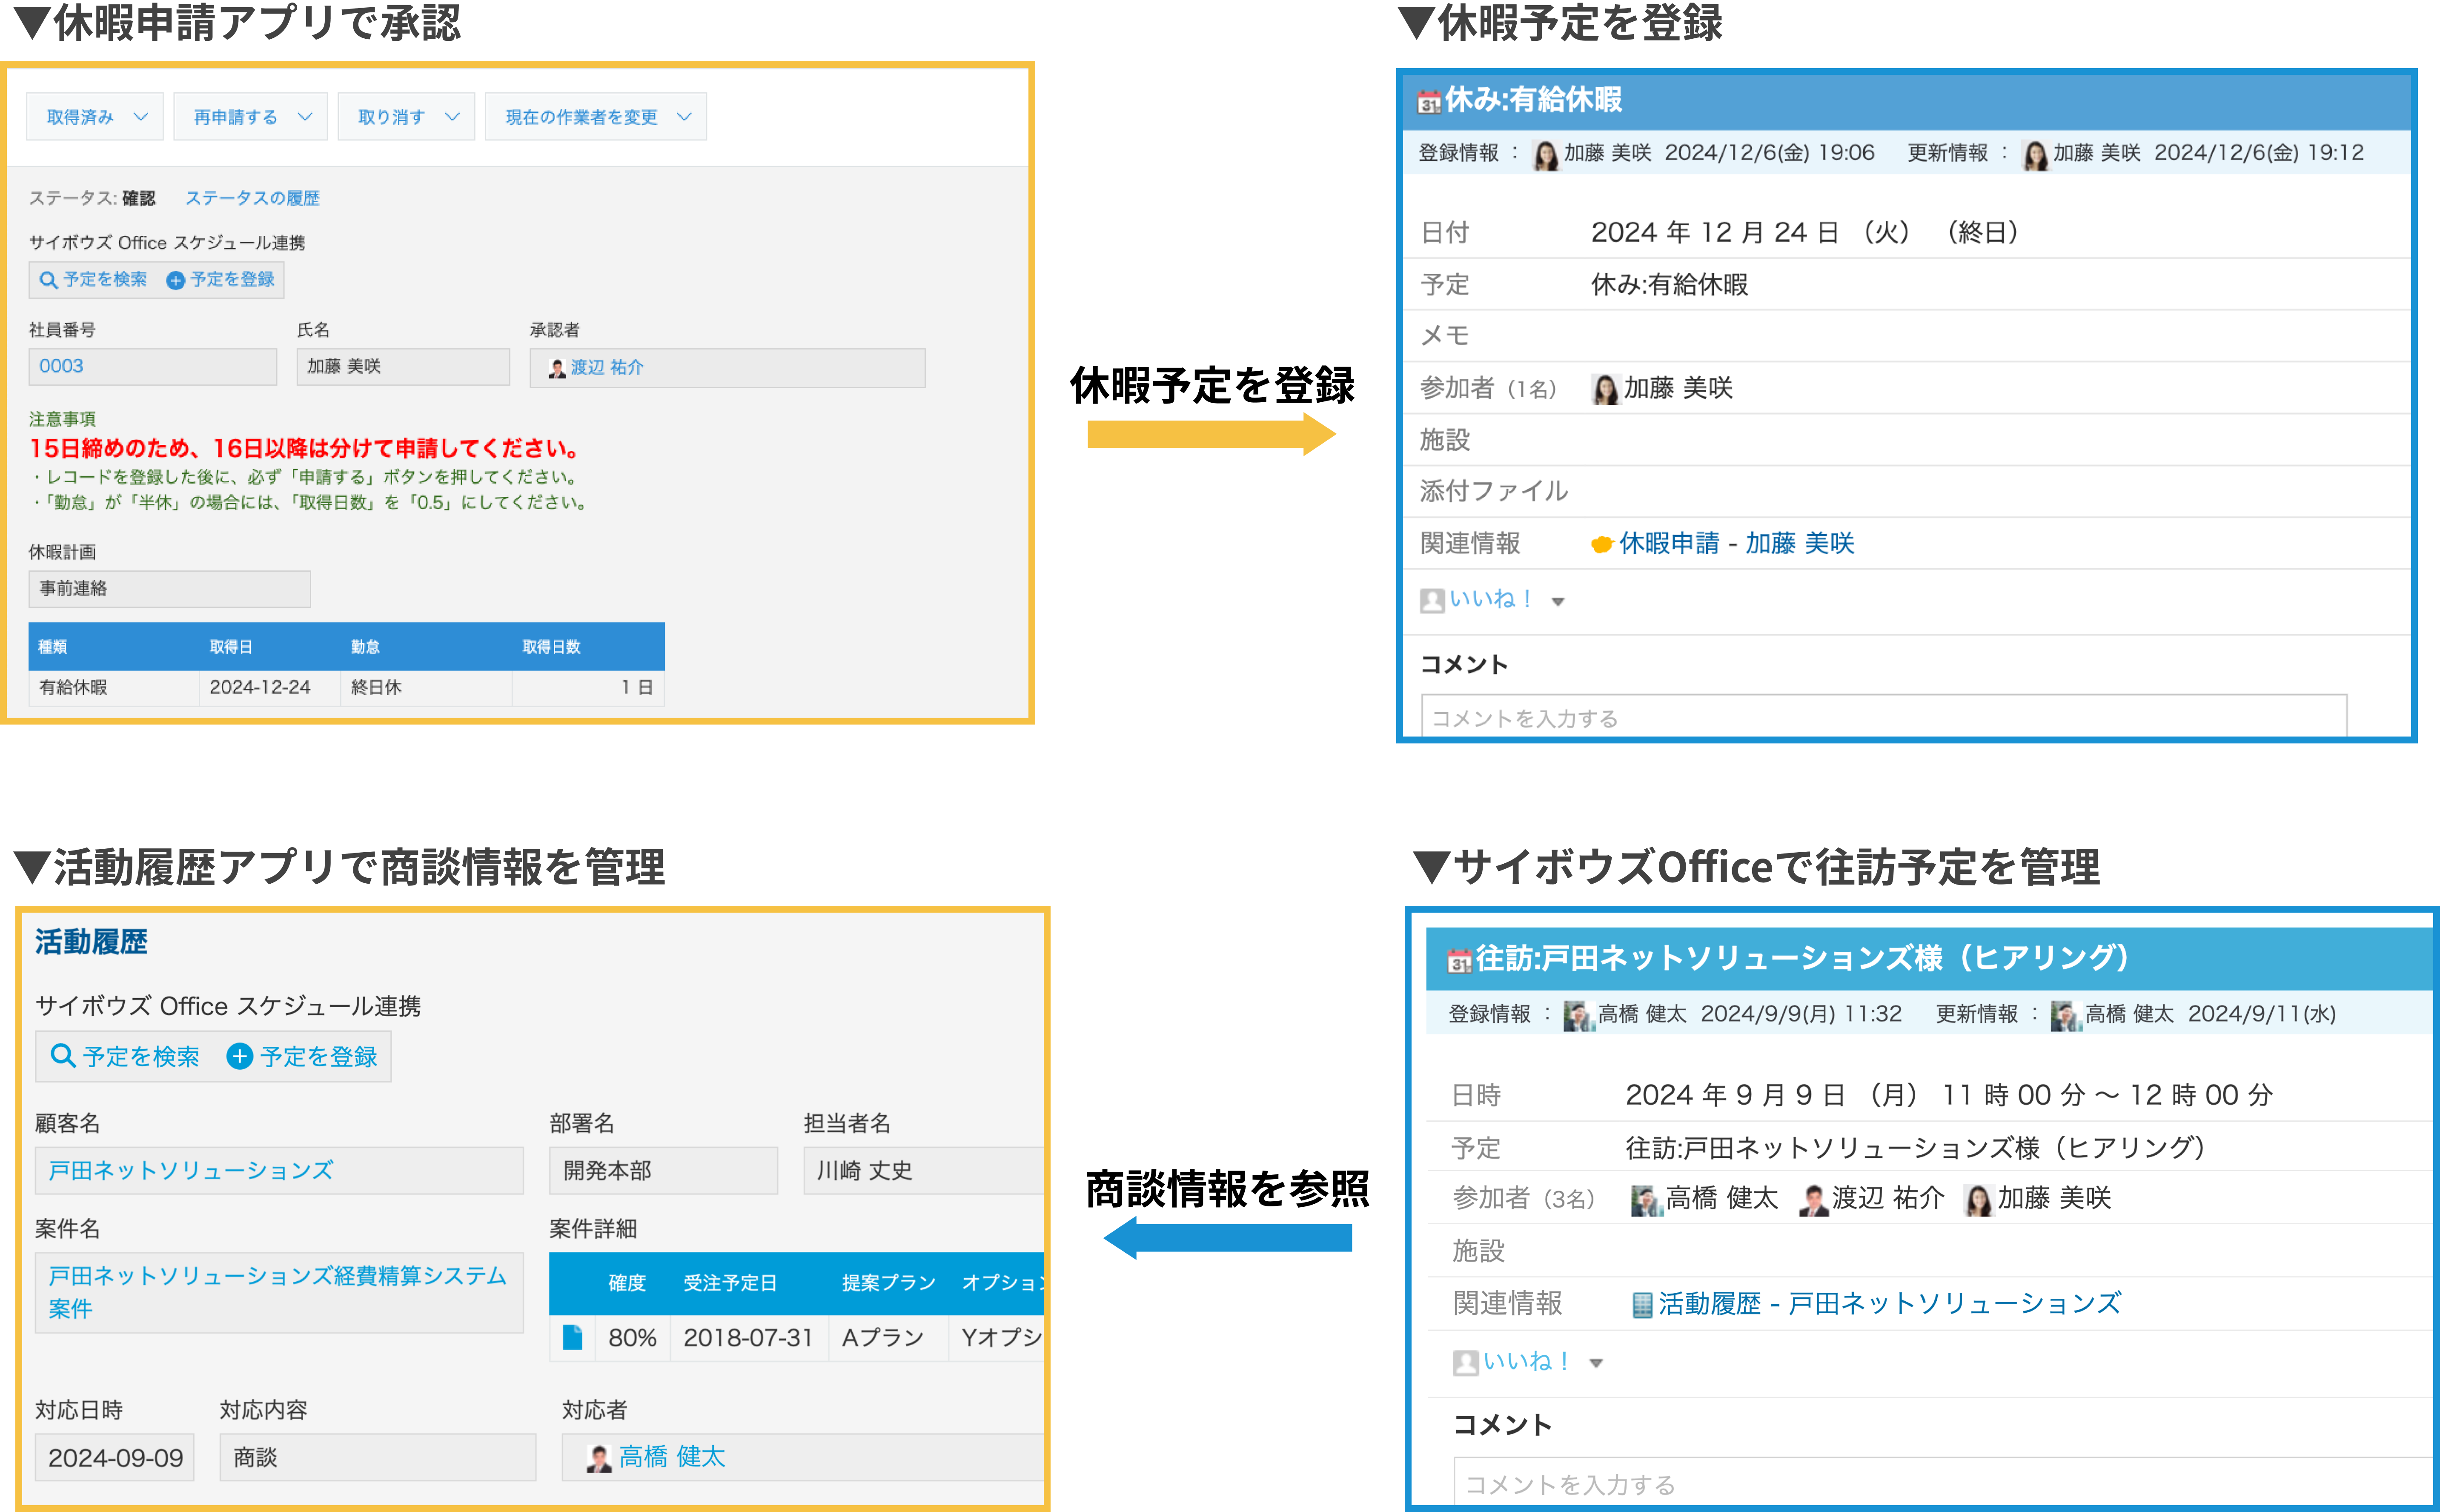This screenshot has height=1512, width=2440.
Task: Click the blue document icon in the 案件詳細 row
Action: coord(572,1337)
